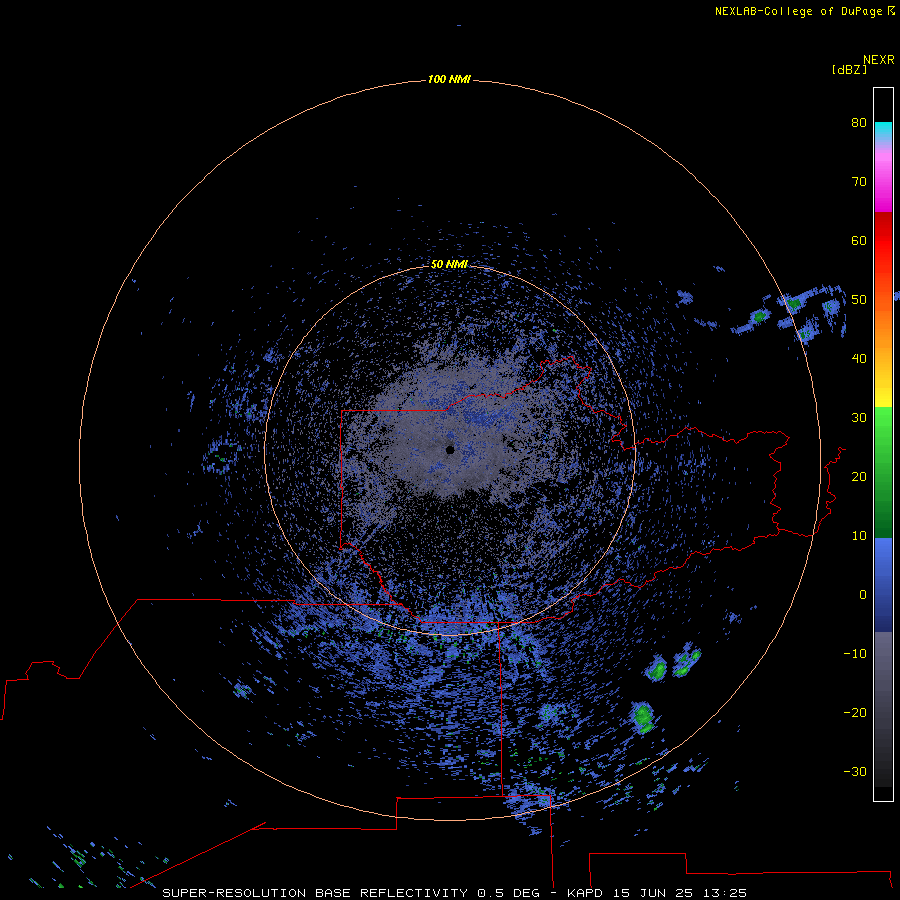This screenshot has width=900, height=900.
Task: Click the 13:25 timestamp in the caption
Action: tap(727, 893)
